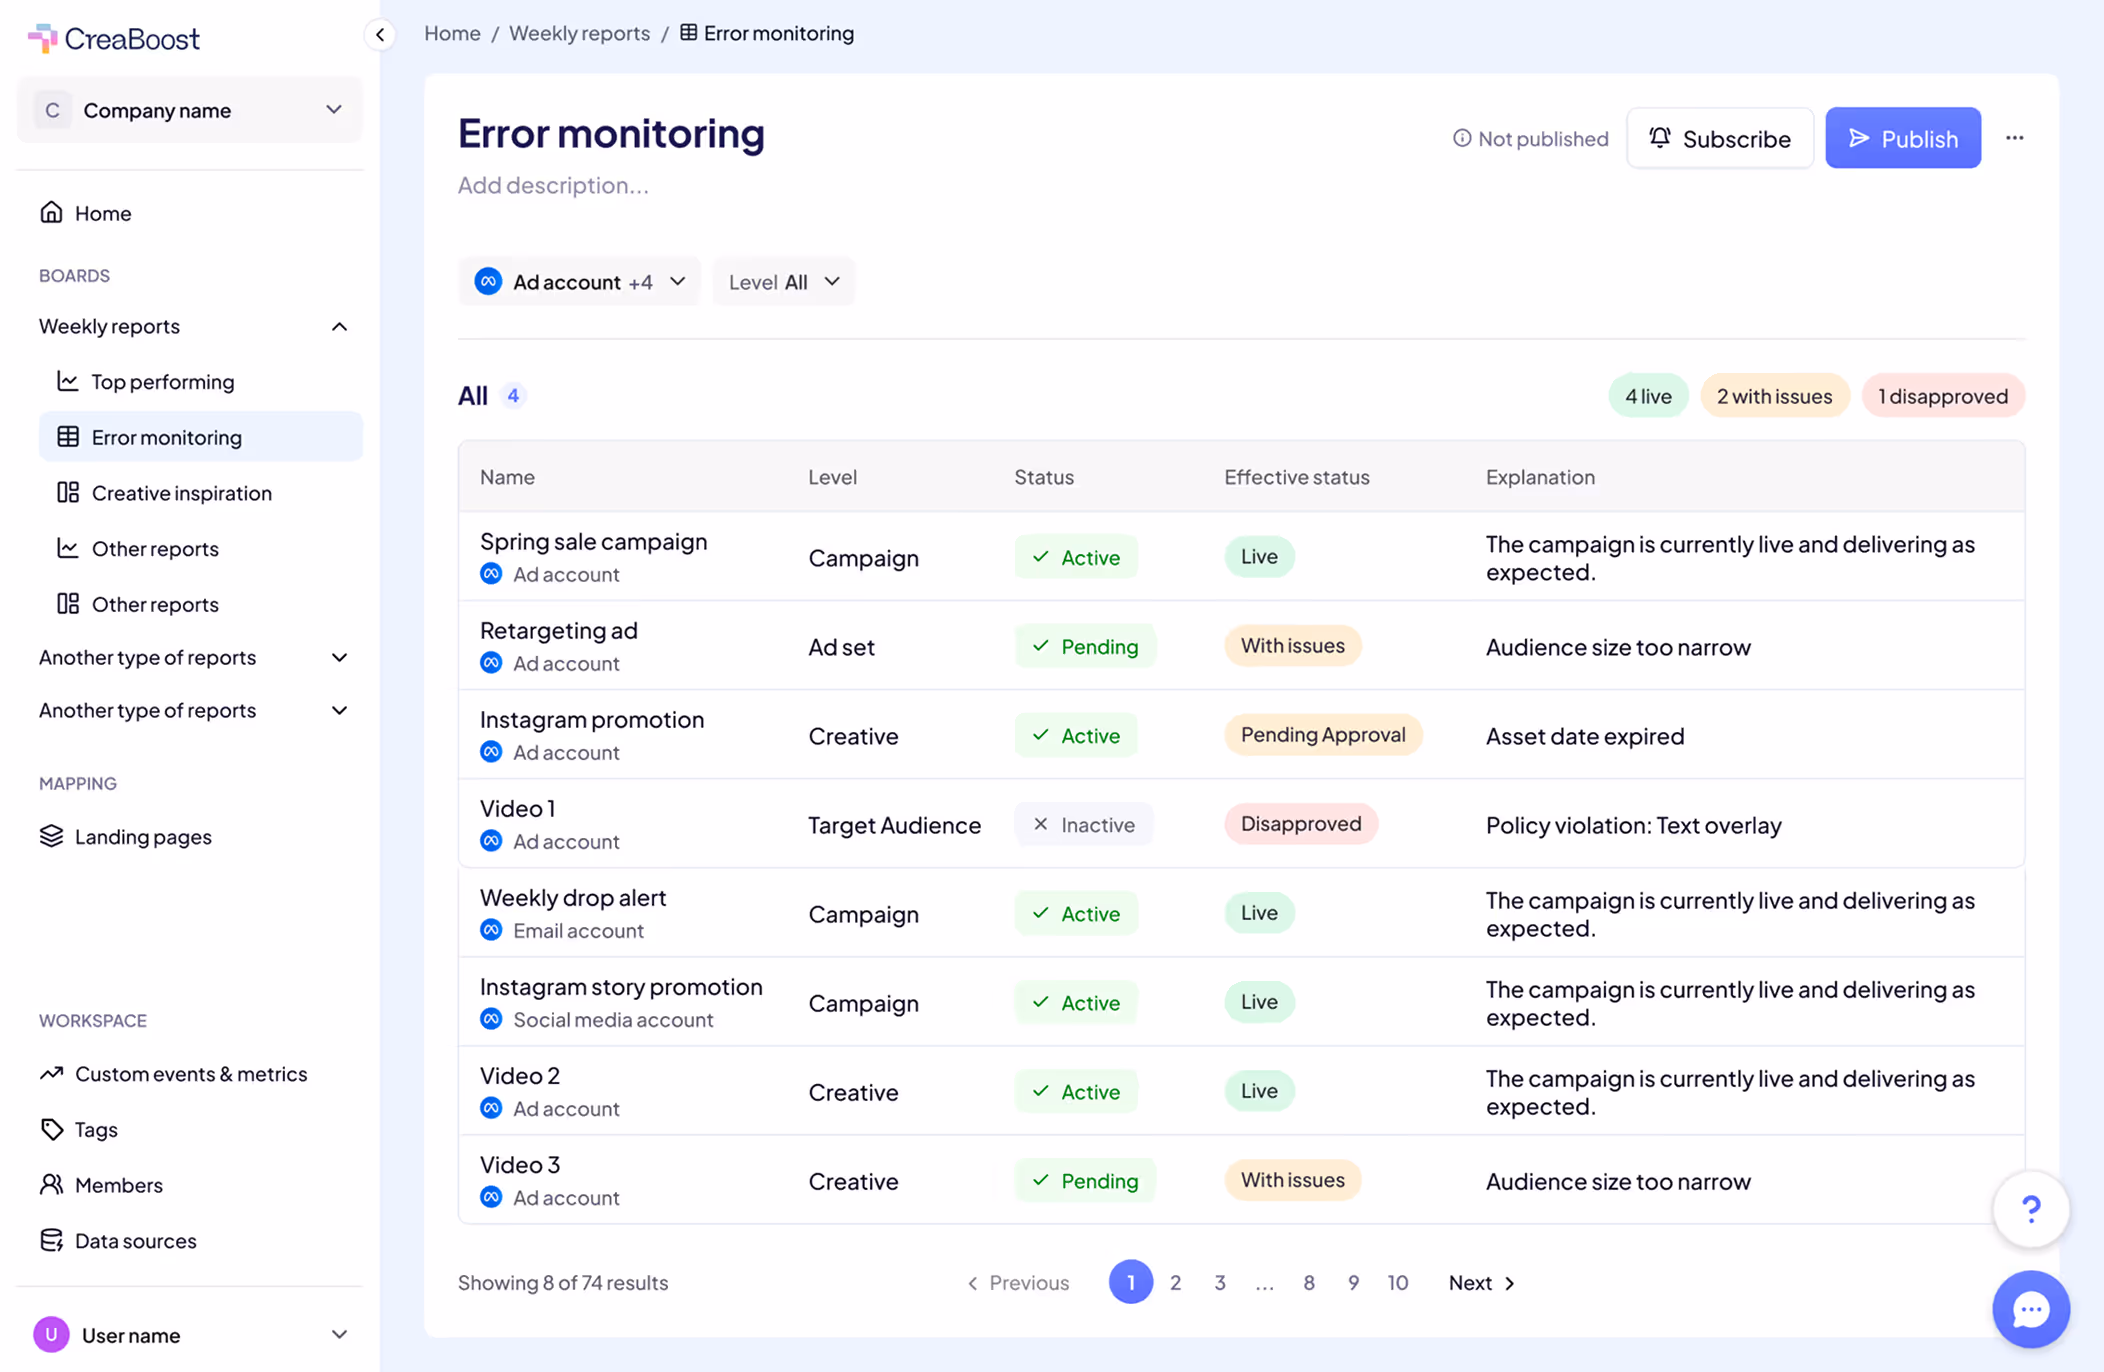
Task: Collapse the sidebar with the arrow button
Action: (380, 35)
